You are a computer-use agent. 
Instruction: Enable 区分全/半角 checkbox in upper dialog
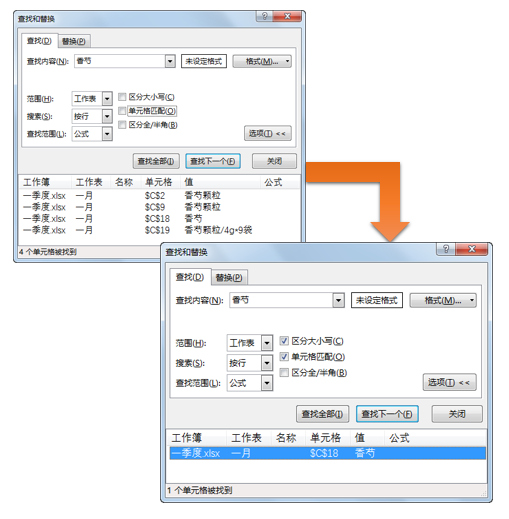click(122, 125)
